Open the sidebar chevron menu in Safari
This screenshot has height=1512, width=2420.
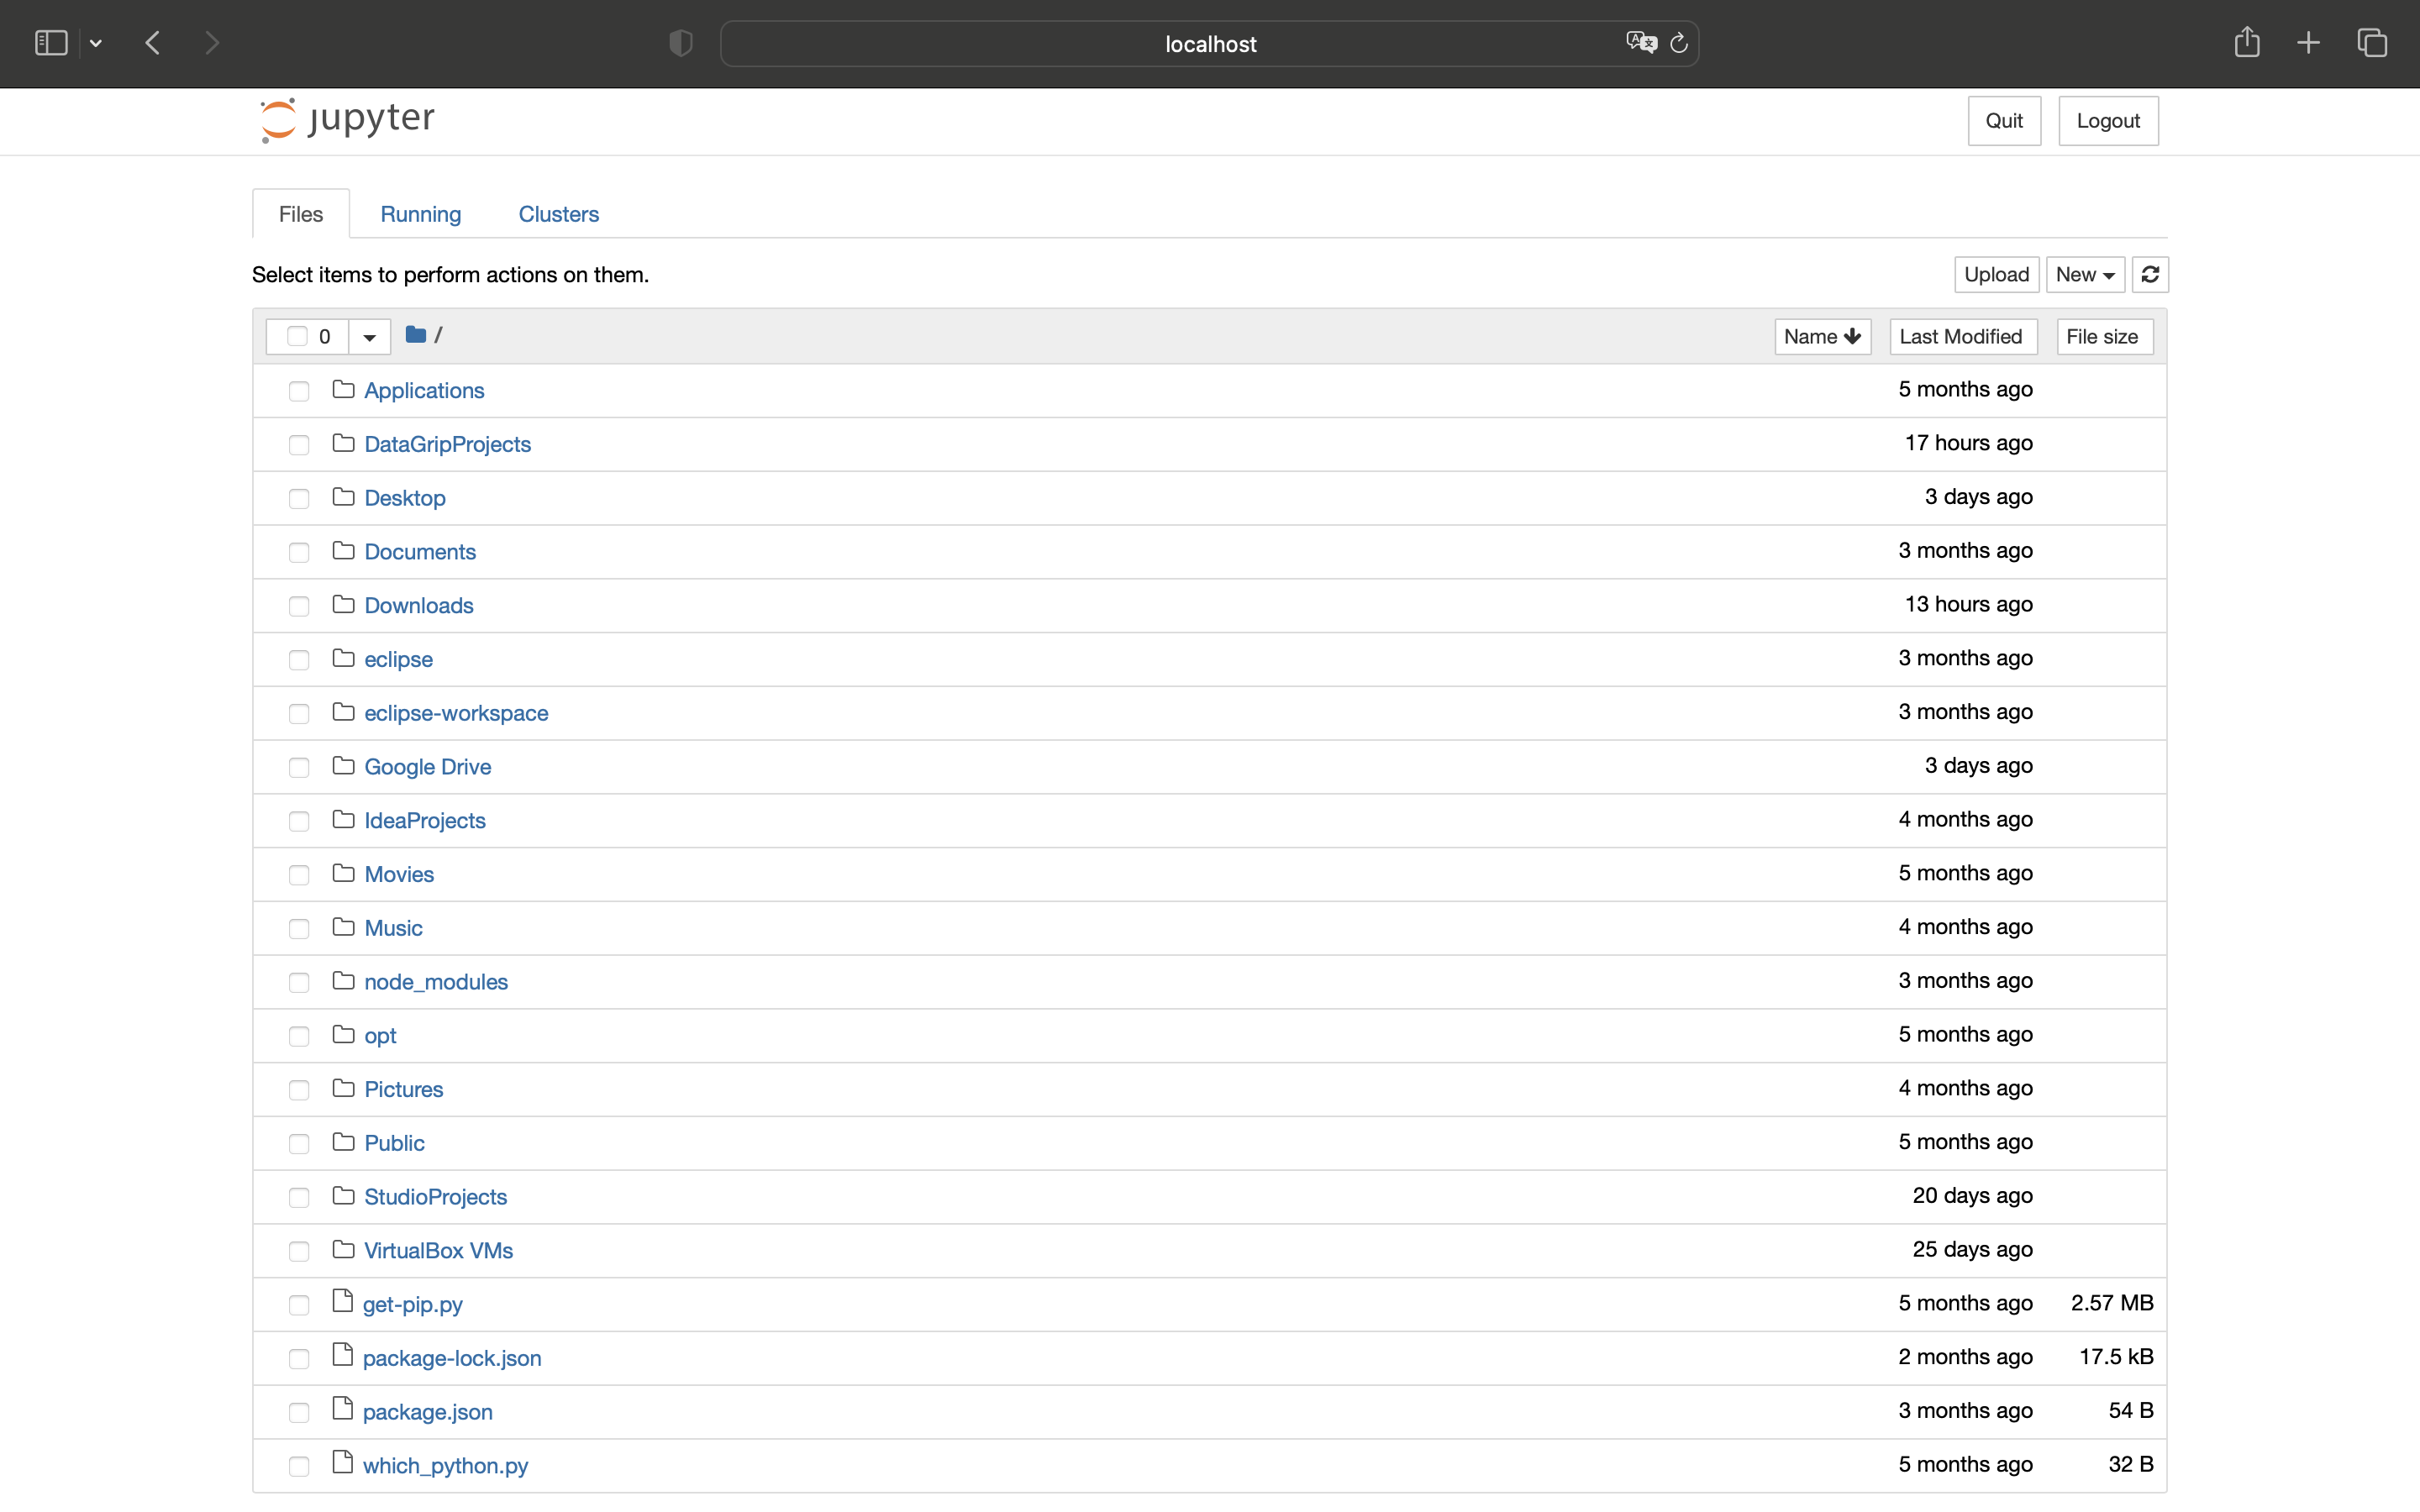point(96,43)
